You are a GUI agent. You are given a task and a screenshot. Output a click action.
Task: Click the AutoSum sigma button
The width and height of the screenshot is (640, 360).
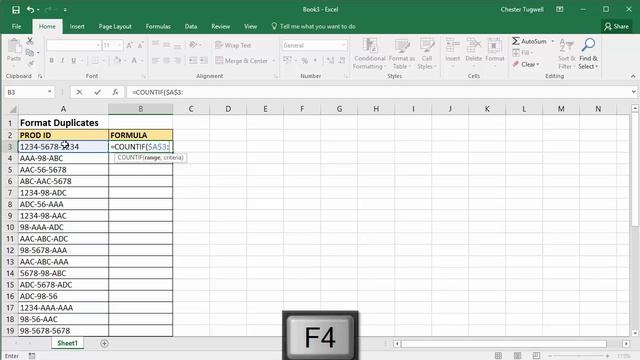tap(529, 41)
